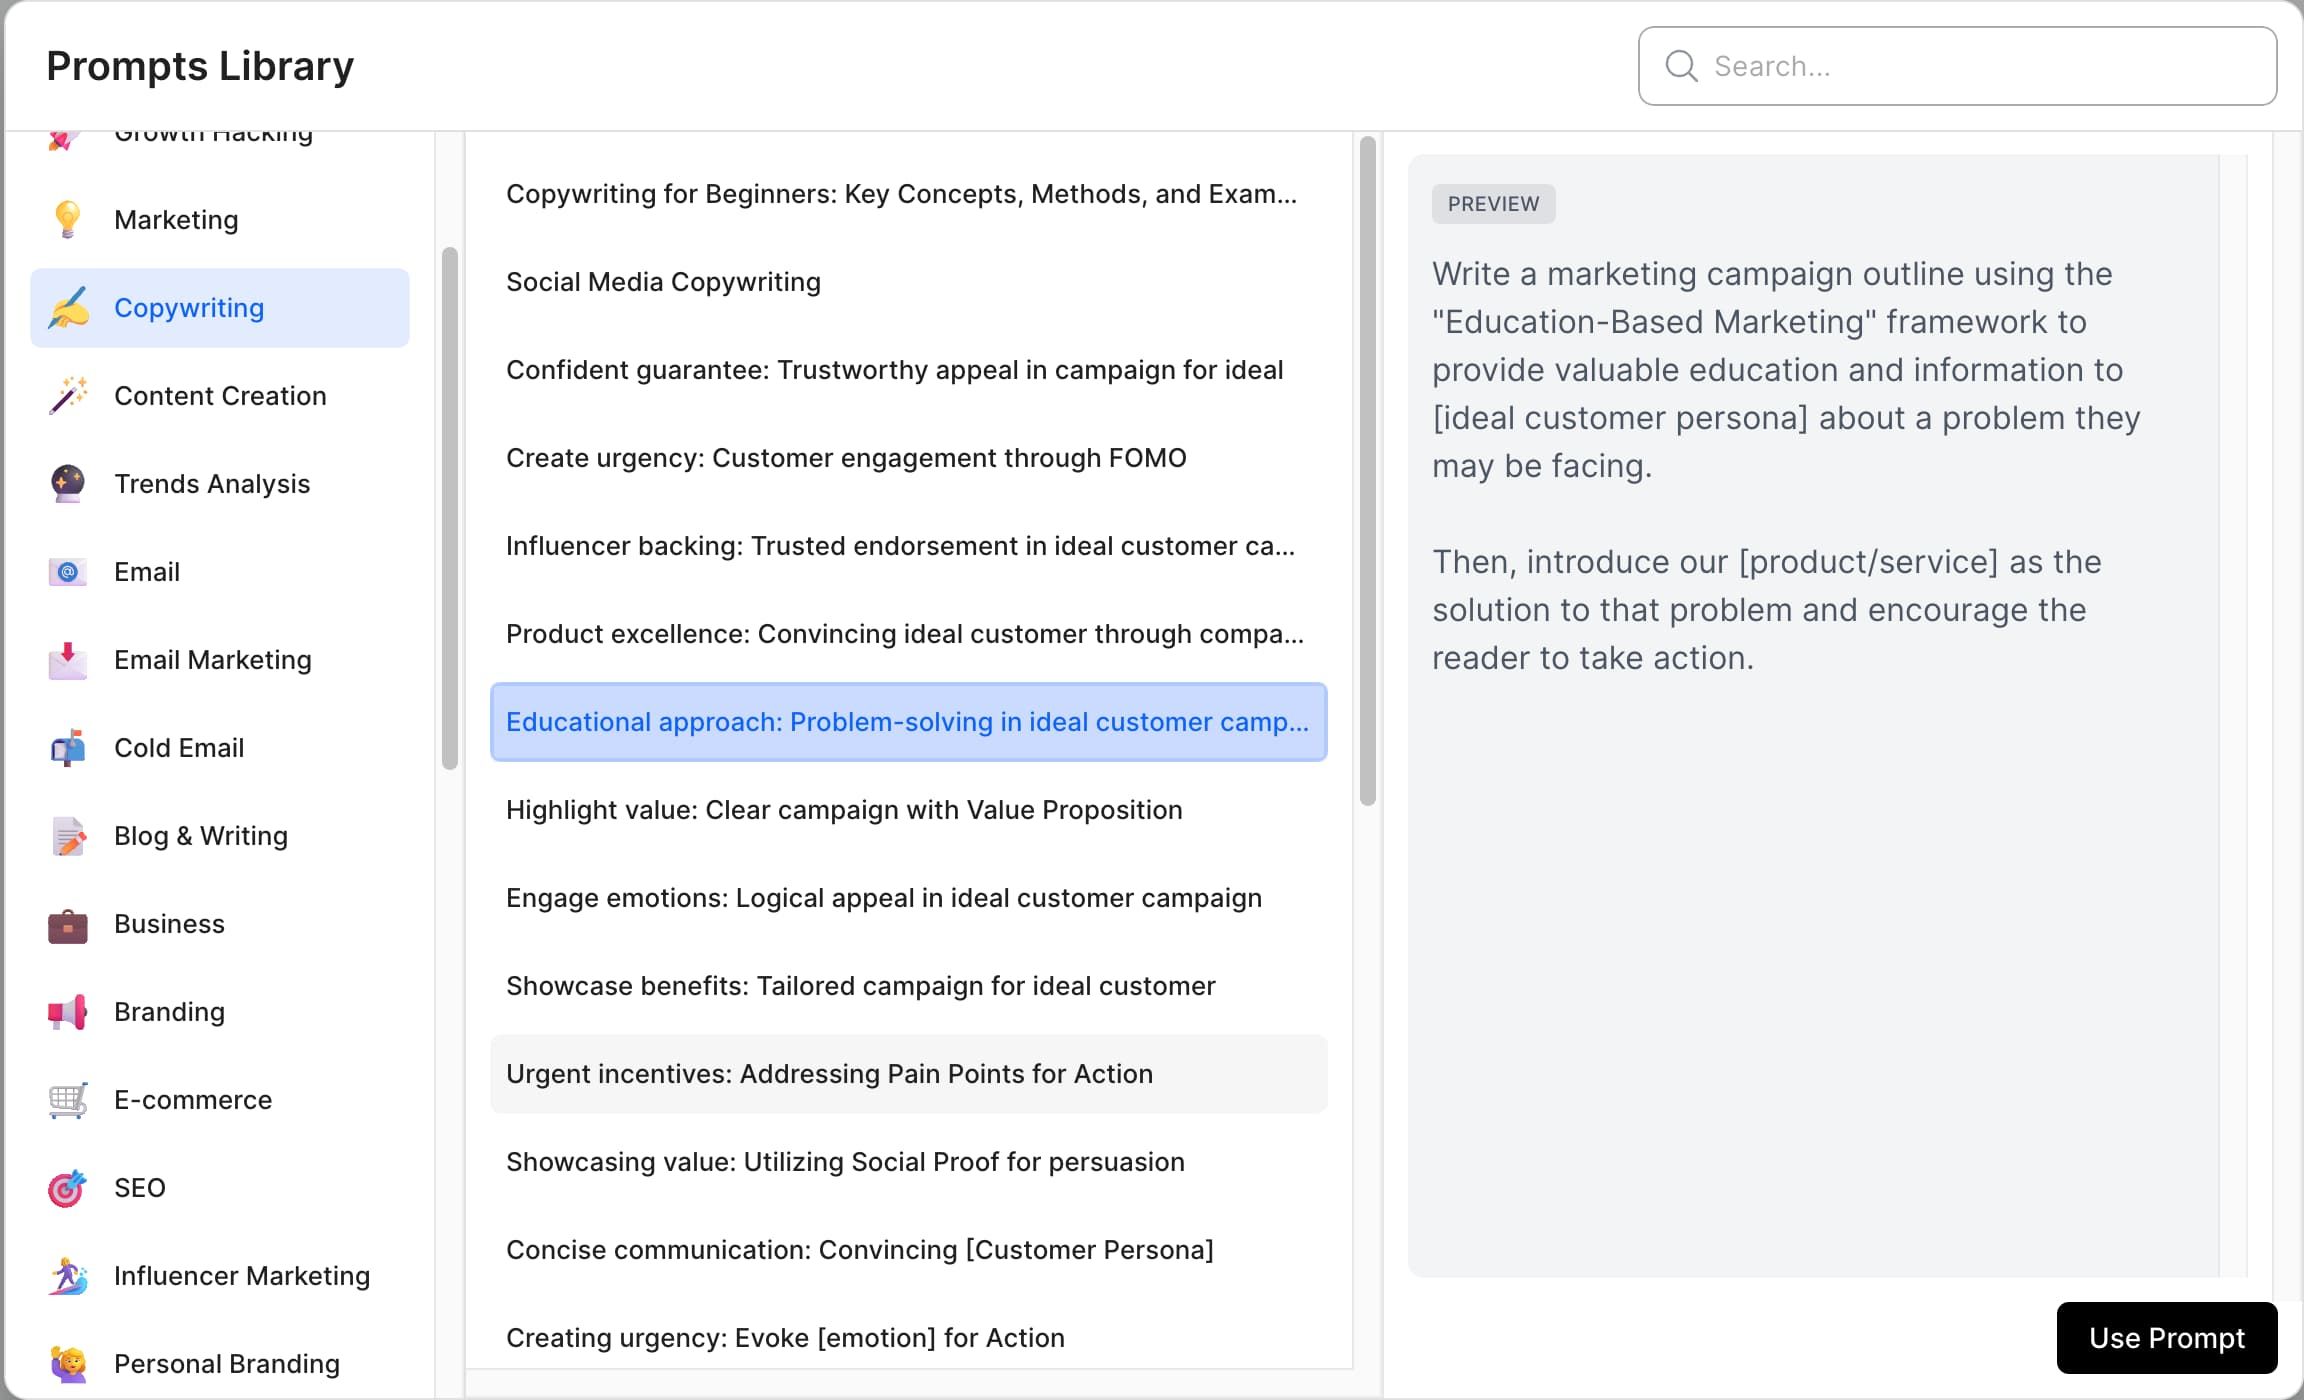
Task: Select the Trends Analysis icon
Action: (67, 482)
